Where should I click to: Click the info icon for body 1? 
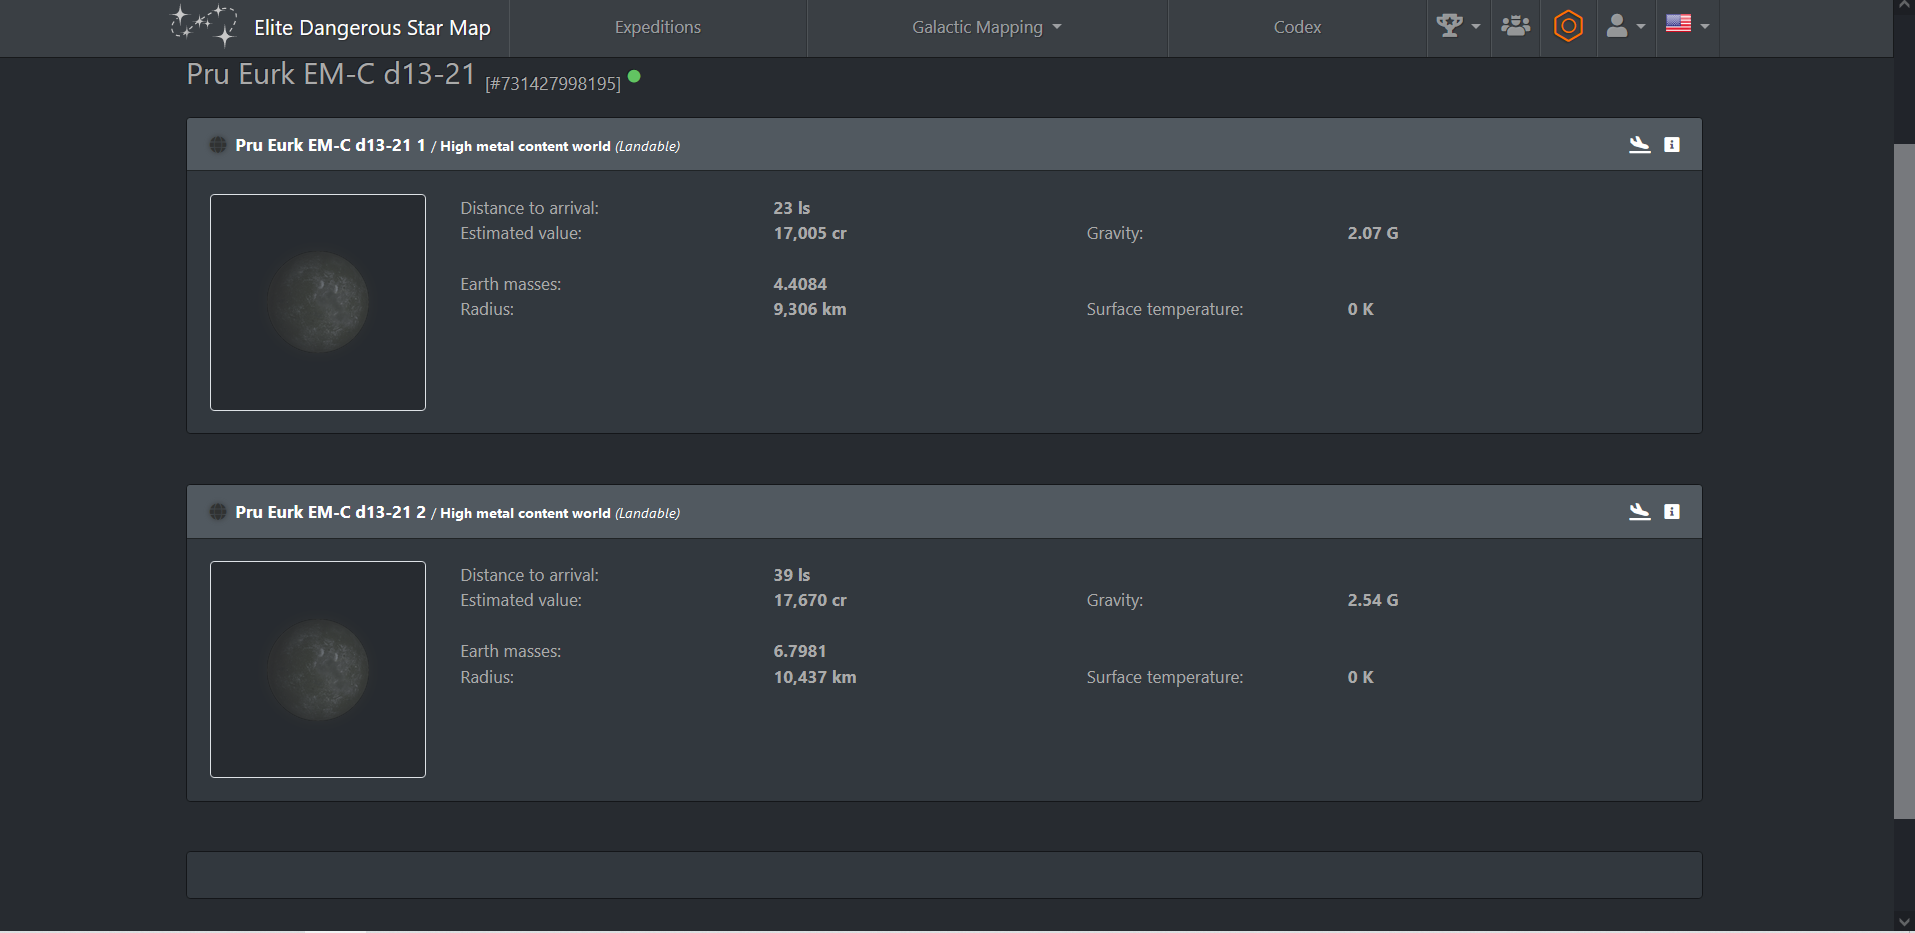1672,145
